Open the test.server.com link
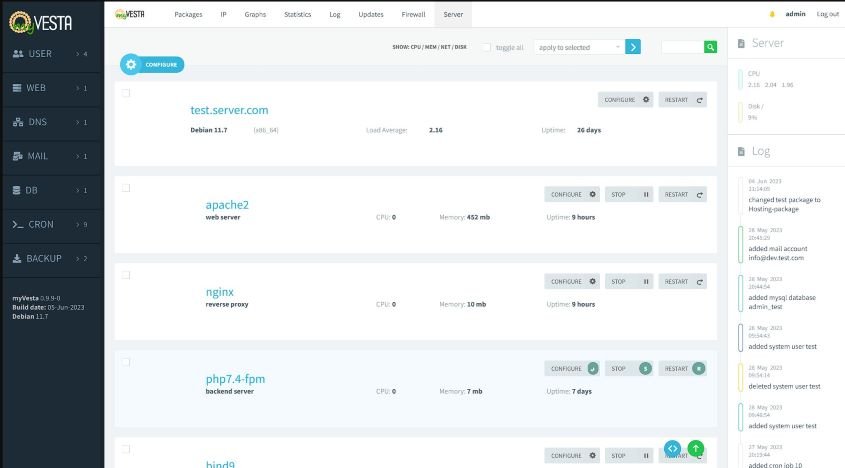 click(x=229, y=110)
